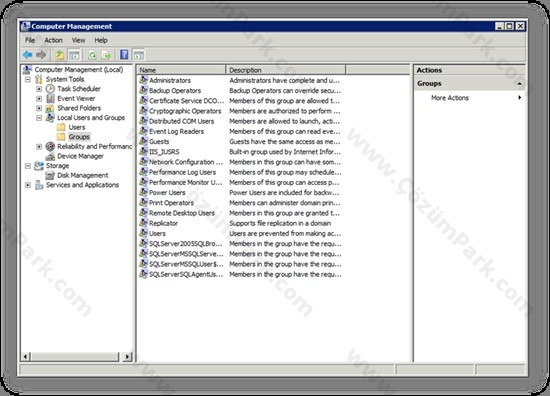Open the View menu

pos(79,40)
